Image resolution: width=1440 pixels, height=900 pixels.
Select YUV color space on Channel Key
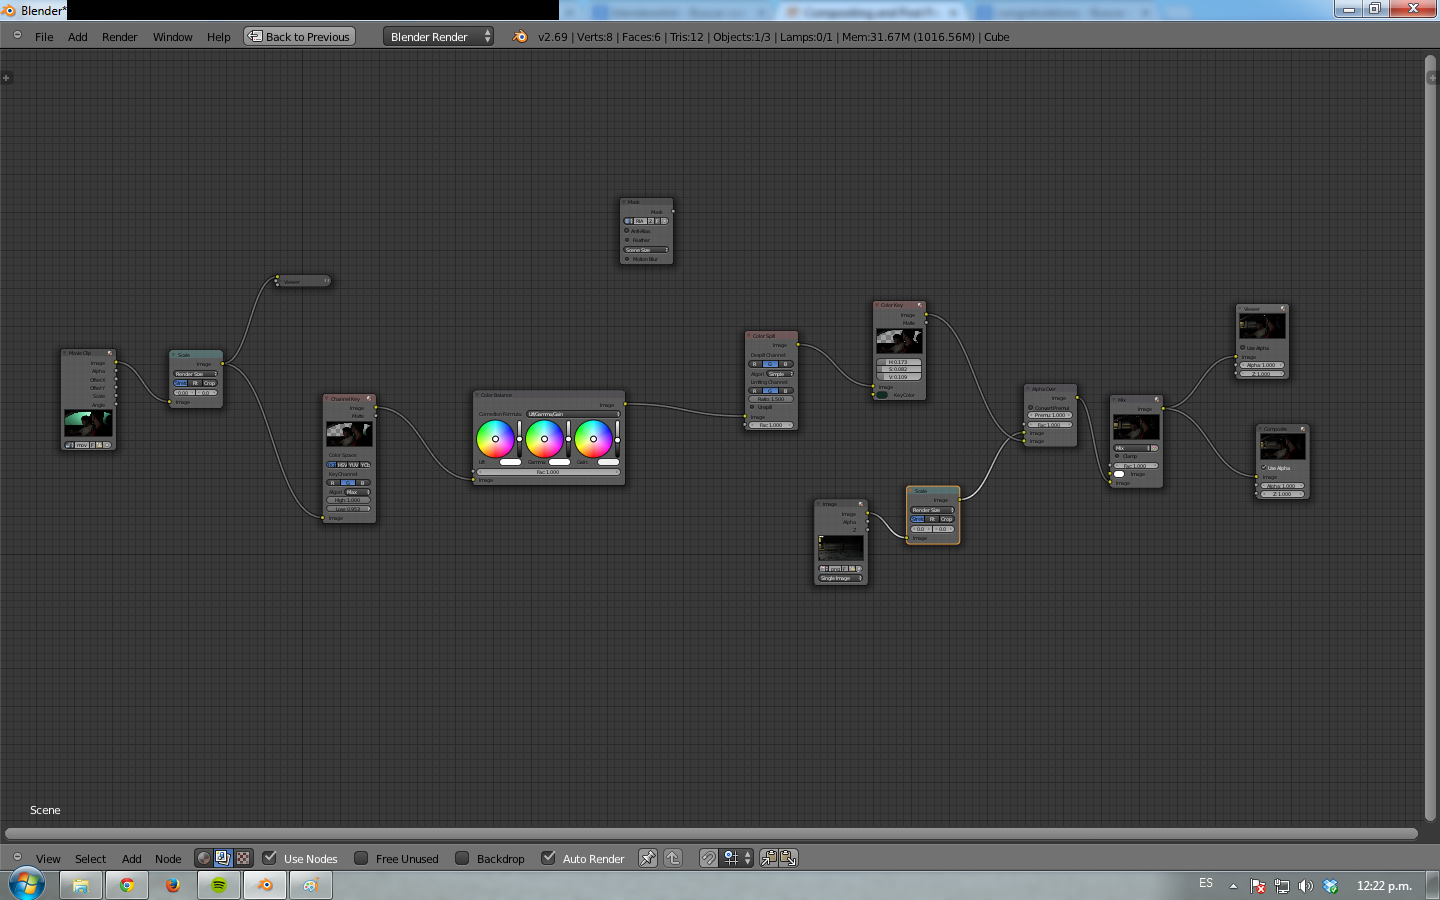353,465
